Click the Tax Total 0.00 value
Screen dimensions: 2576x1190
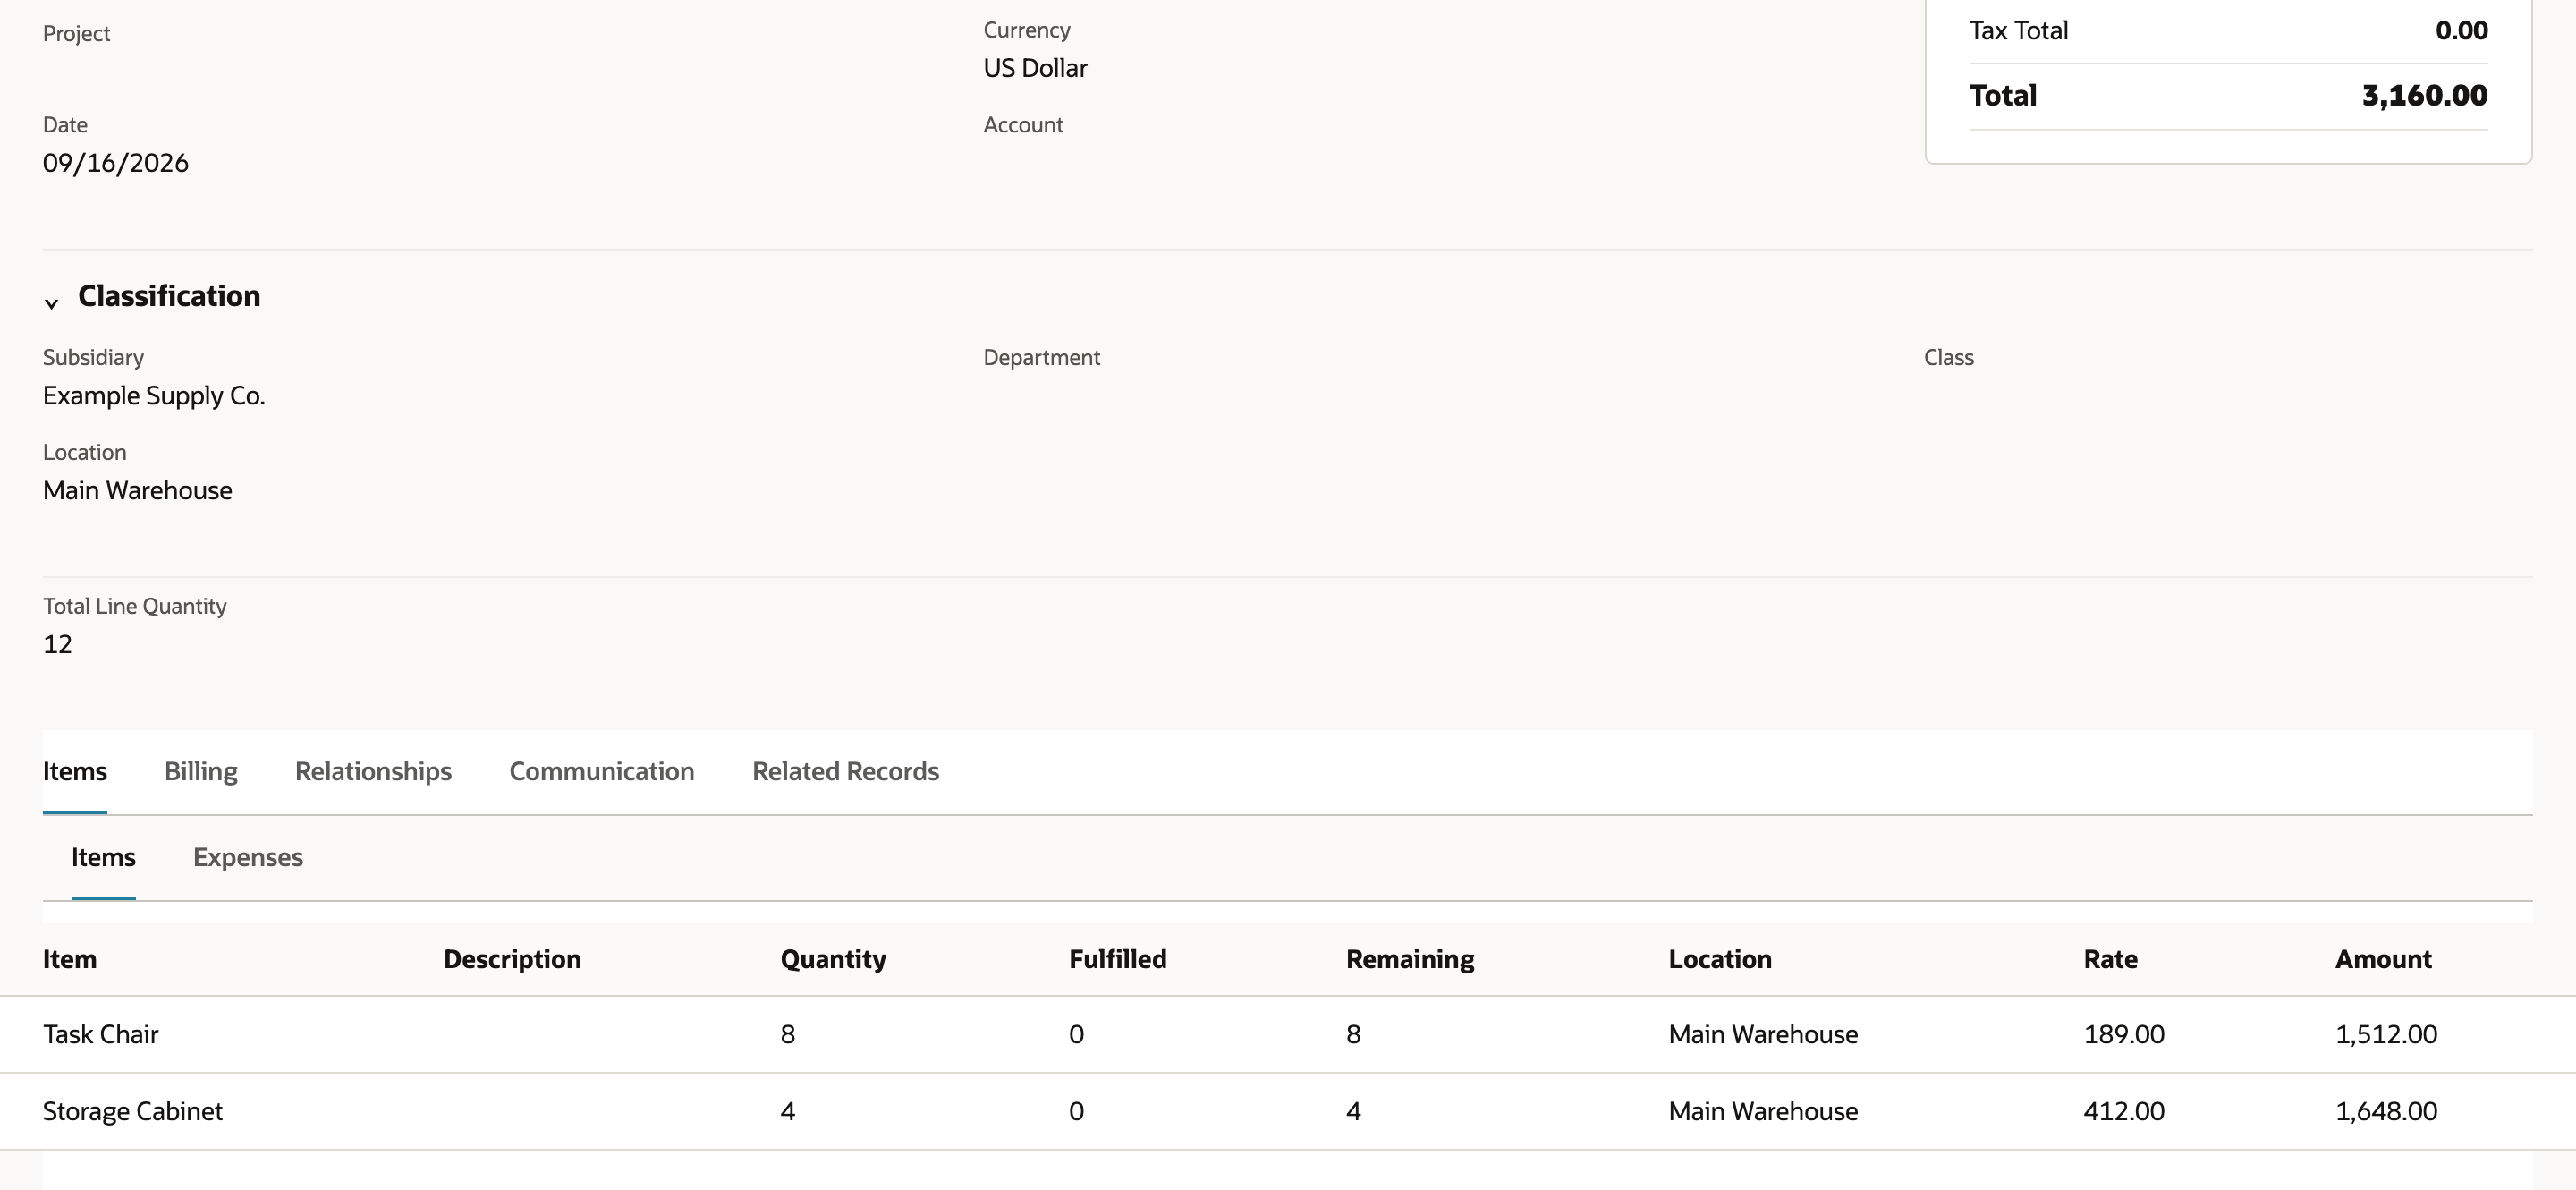point(2461,30)
